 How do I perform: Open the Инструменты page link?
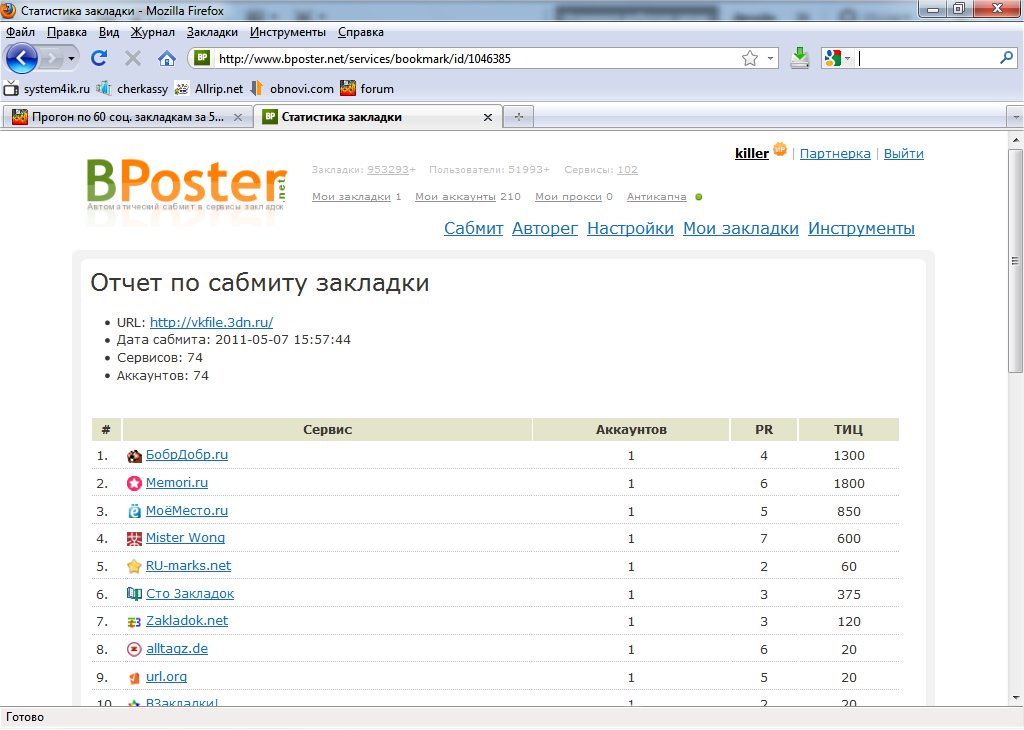click(861, 229)
